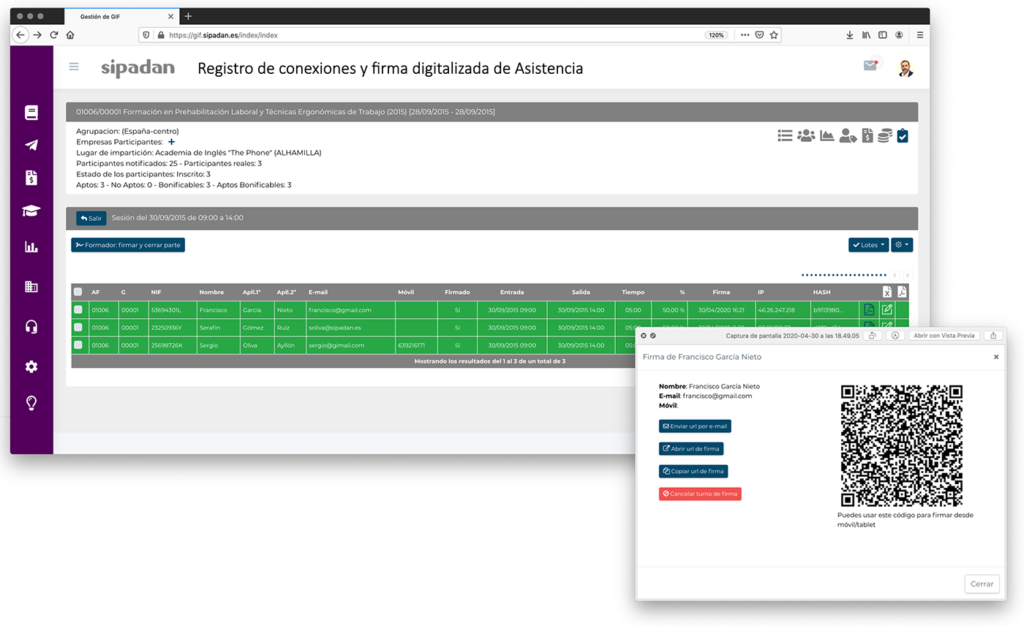The image size is (1024, 626).
Task: Open the bar chart sidebar section
Action: 31,247
